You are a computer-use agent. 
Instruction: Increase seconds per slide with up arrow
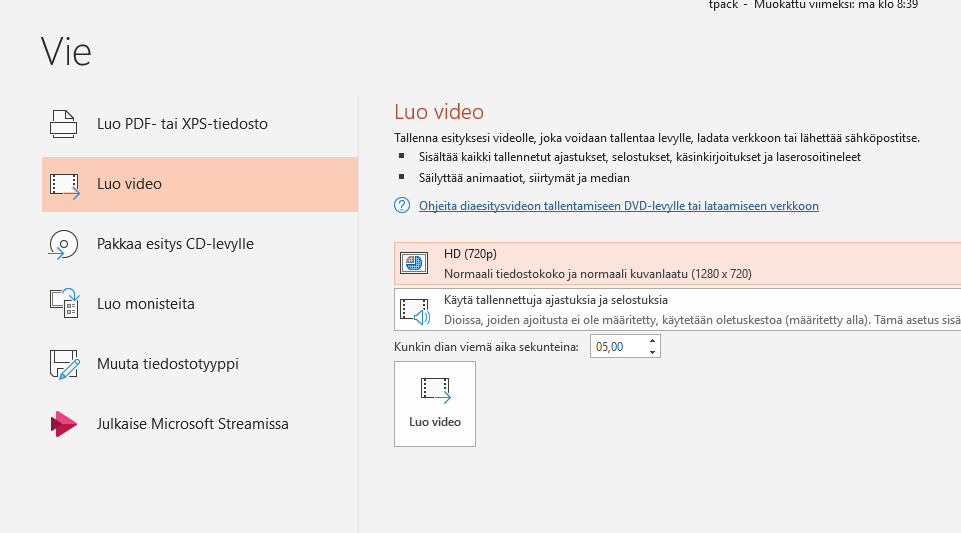tap(653, 341)
